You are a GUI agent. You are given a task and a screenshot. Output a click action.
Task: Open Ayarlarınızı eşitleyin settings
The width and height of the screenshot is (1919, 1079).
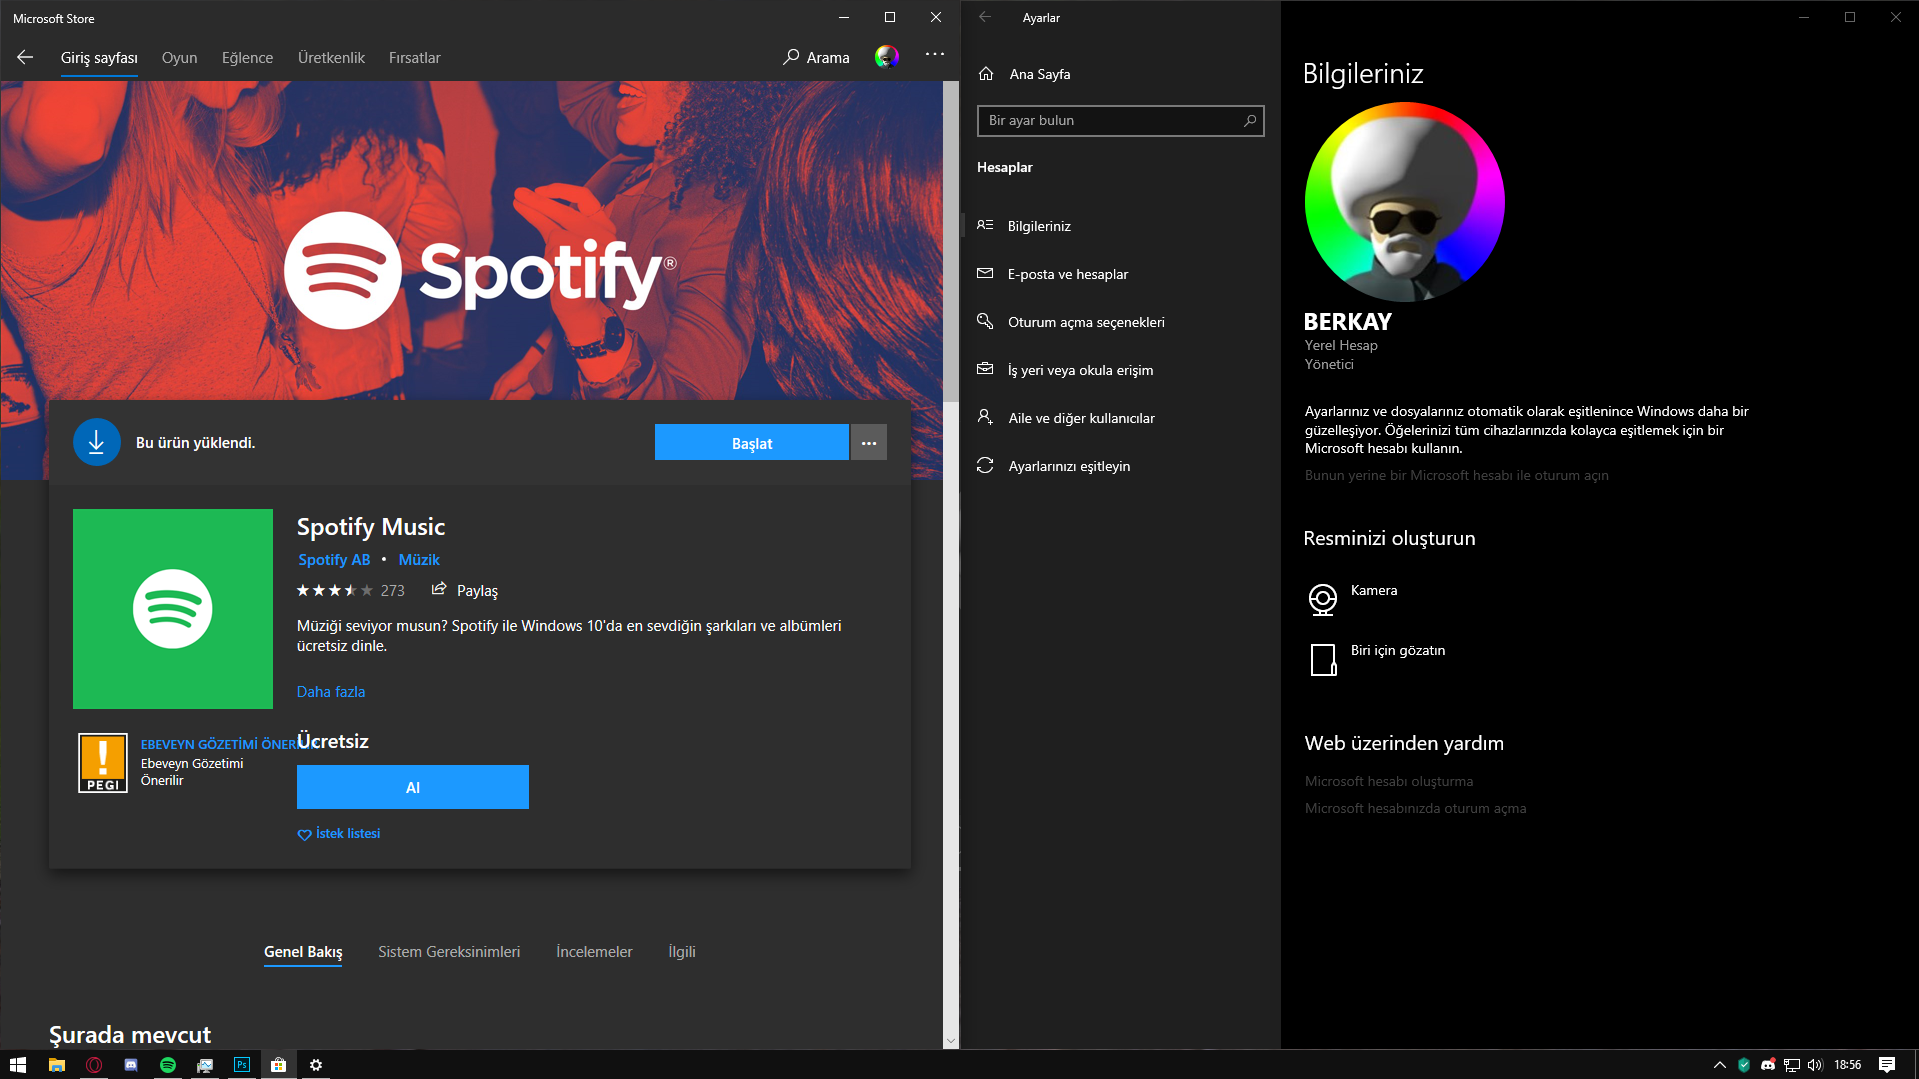pyautogui.click(x=1120, y=466)
